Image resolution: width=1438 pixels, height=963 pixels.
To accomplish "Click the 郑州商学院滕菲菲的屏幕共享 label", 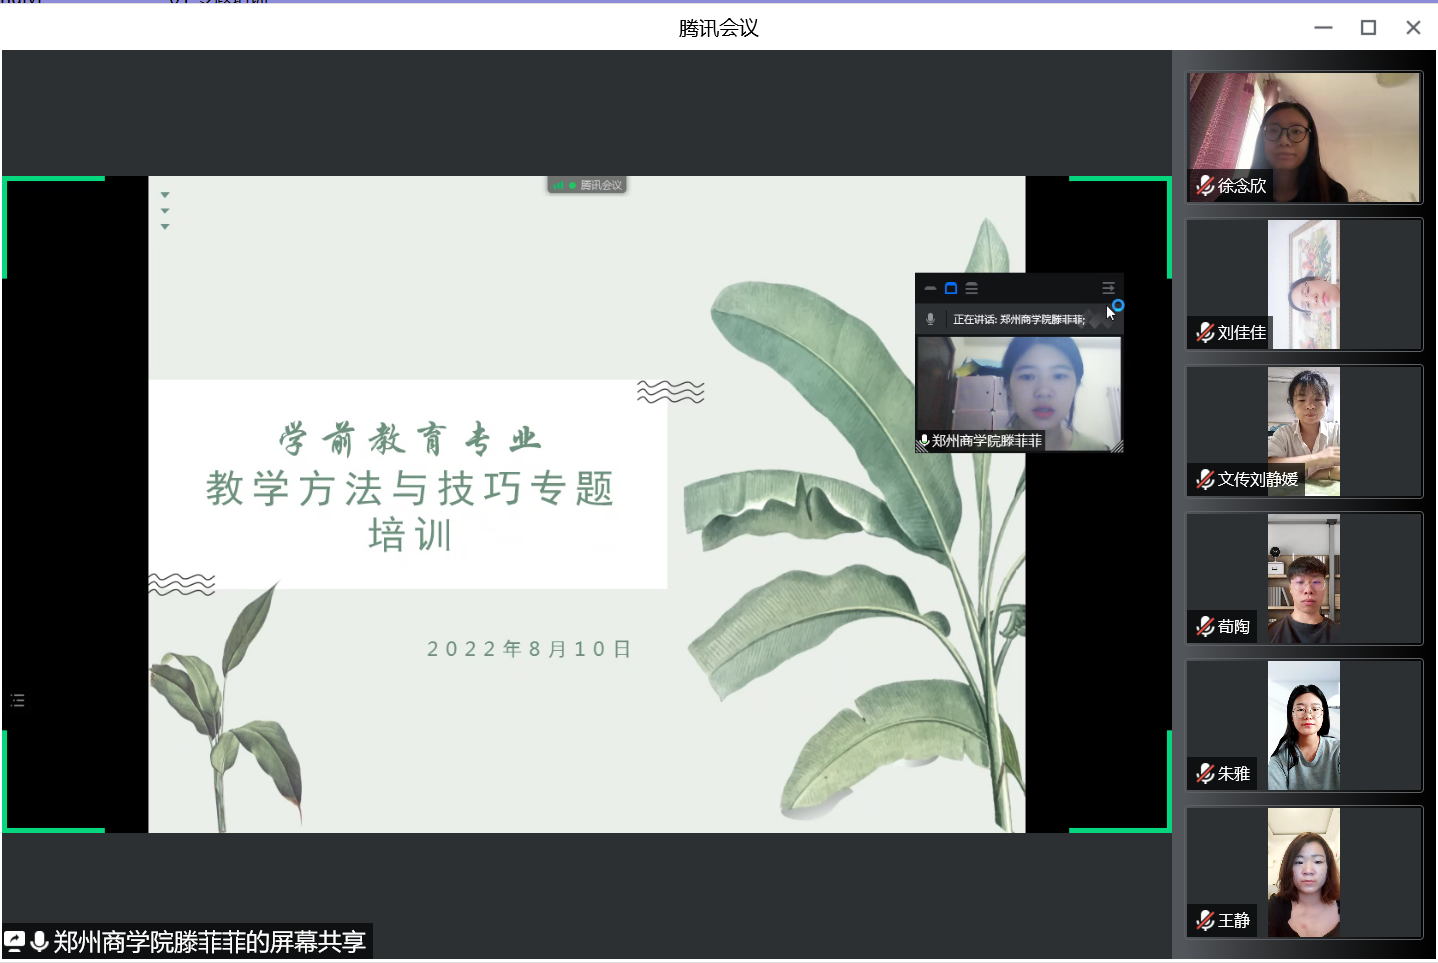I will coord(209,941).
